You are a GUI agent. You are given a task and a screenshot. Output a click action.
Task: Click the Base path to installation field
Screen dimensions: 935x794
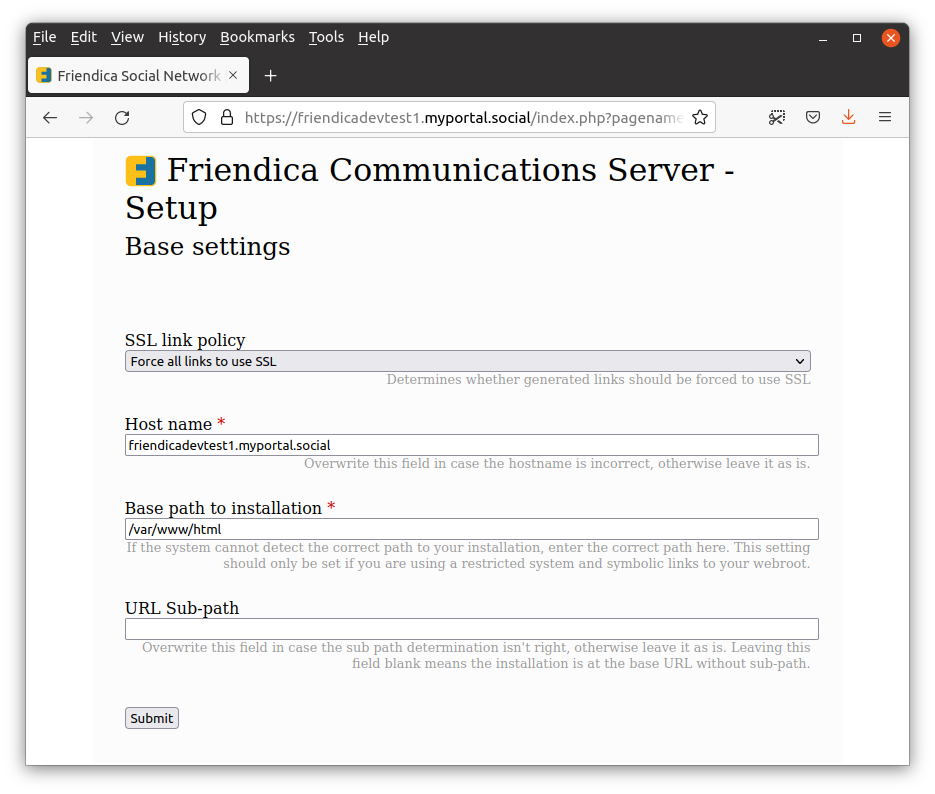click(x=471, y=529)
